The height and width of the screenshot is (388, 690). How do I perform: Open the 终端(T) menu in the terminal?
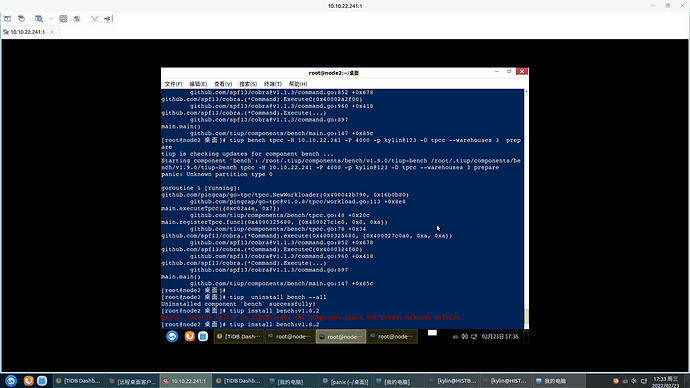[273, 84]
